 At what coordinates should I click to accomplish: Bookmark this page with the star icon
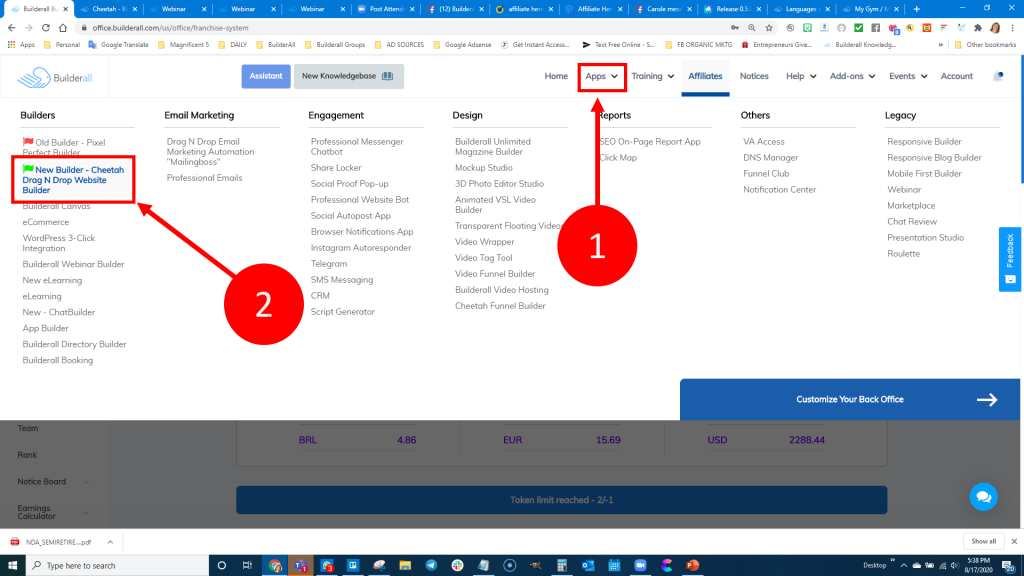(769, 28)
